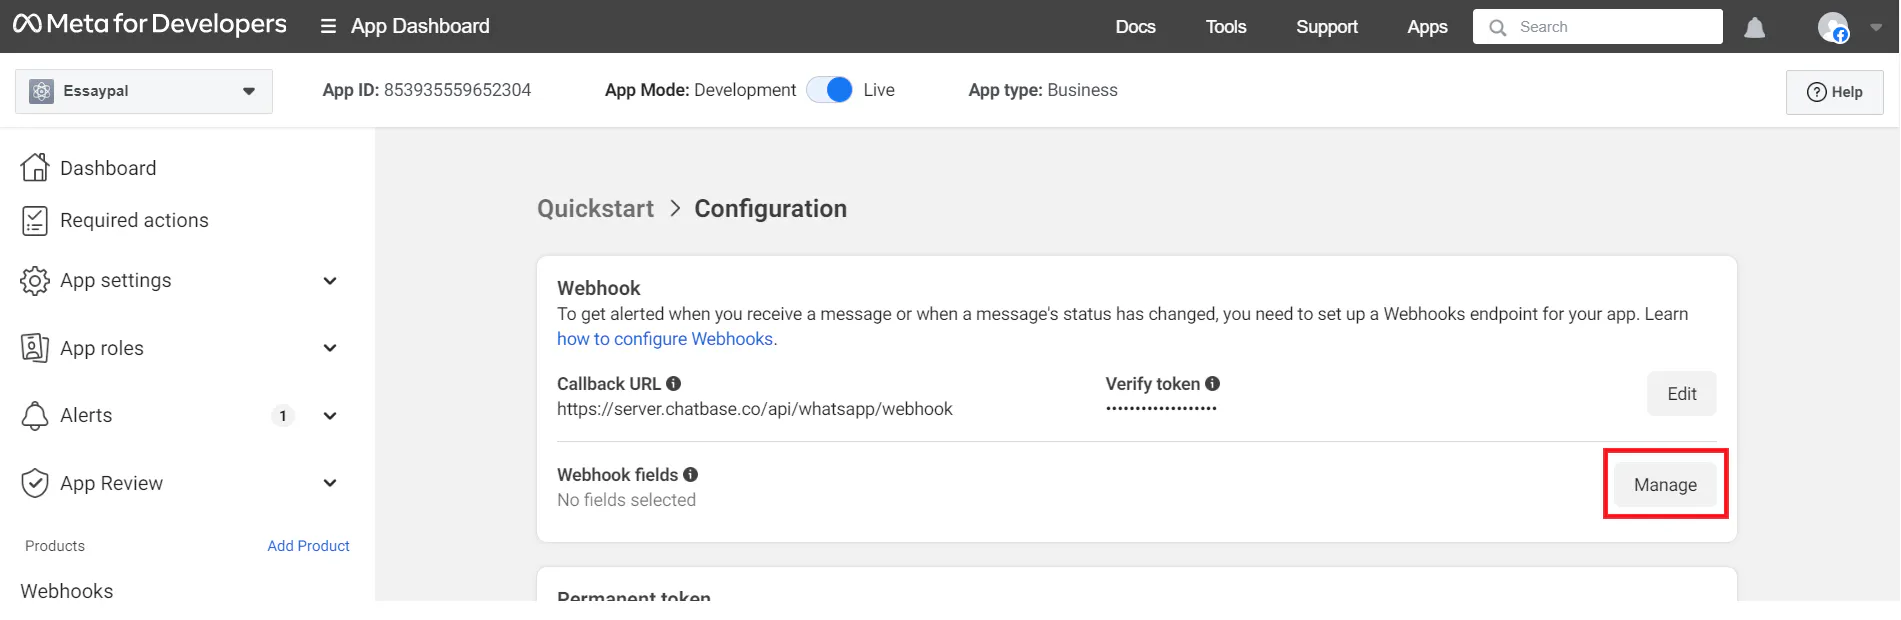Open the Essaypal app selector dropdown

[144, 91]
